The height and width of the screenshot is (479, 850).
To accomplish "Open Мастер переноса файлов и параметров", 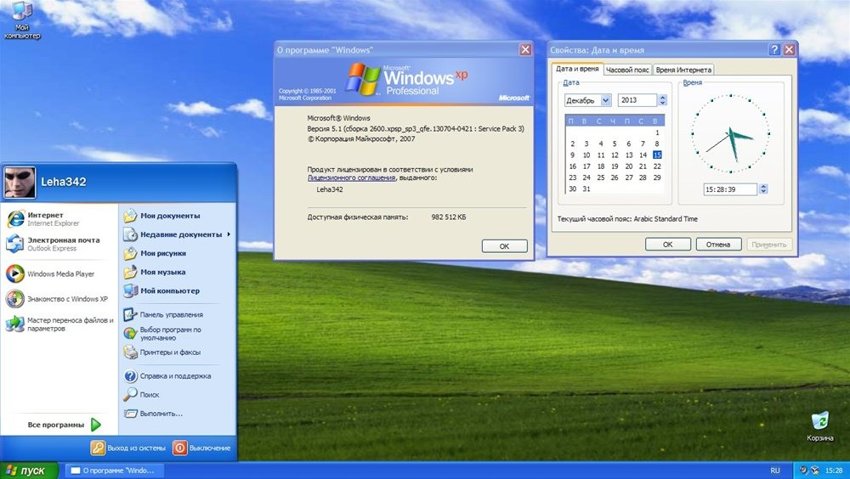I will [x=60, y=324].
